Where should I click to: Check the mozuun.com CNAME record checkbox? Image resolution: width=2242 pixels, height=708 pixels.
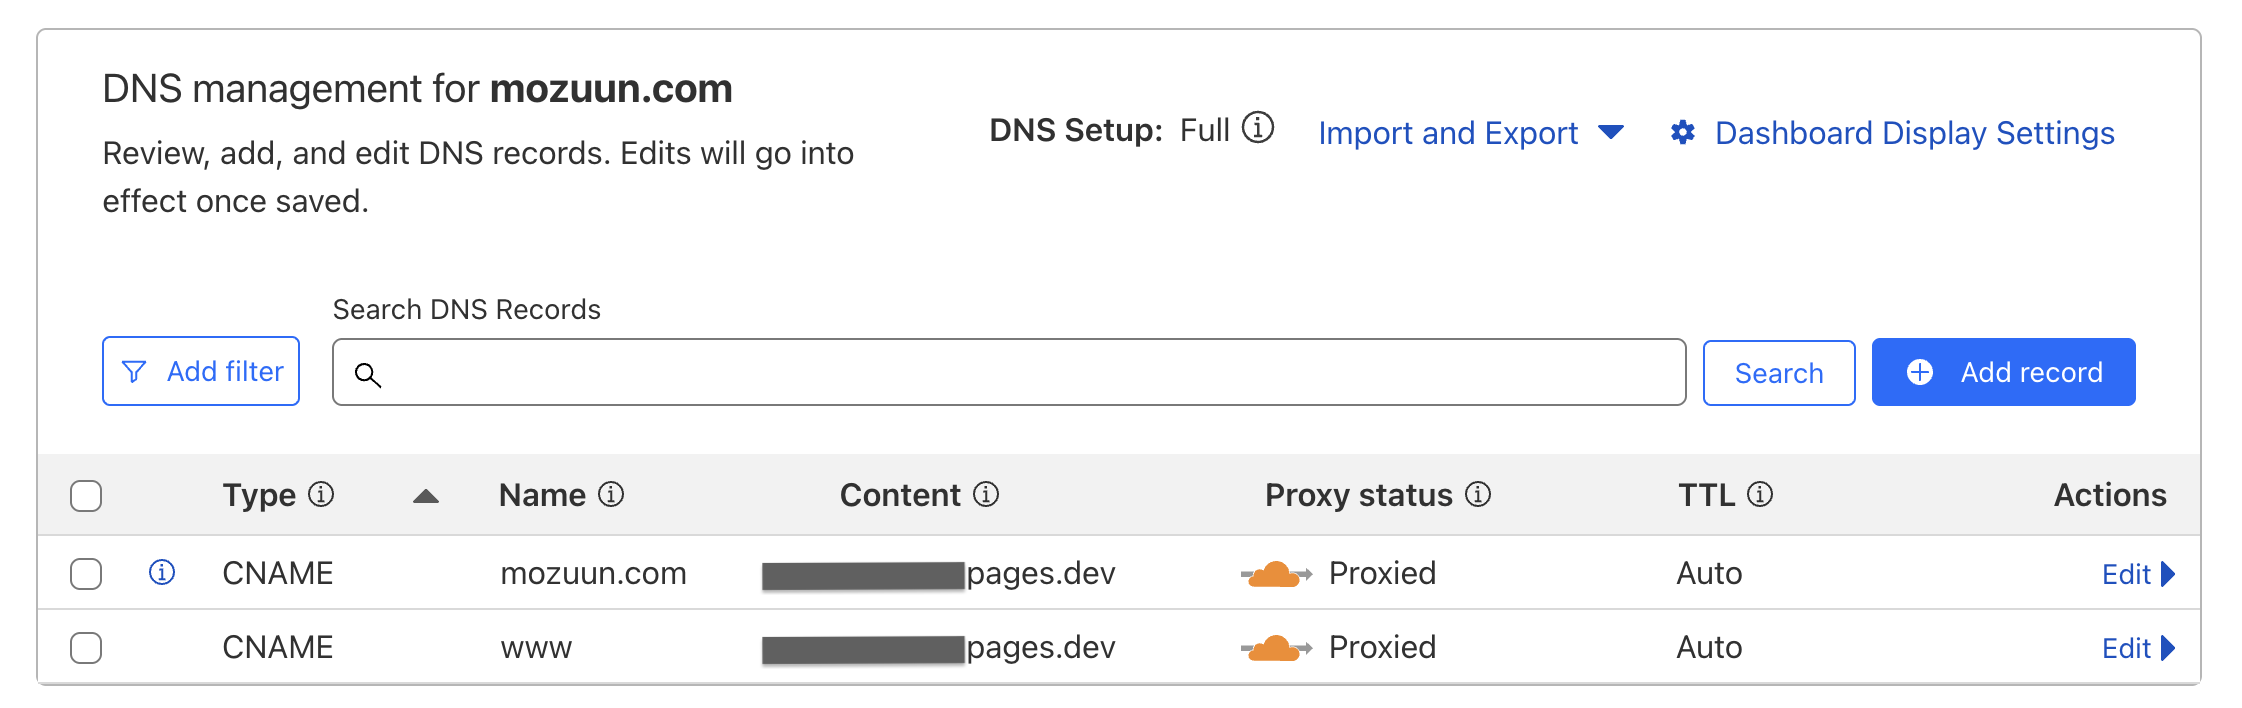coord(86,574)
